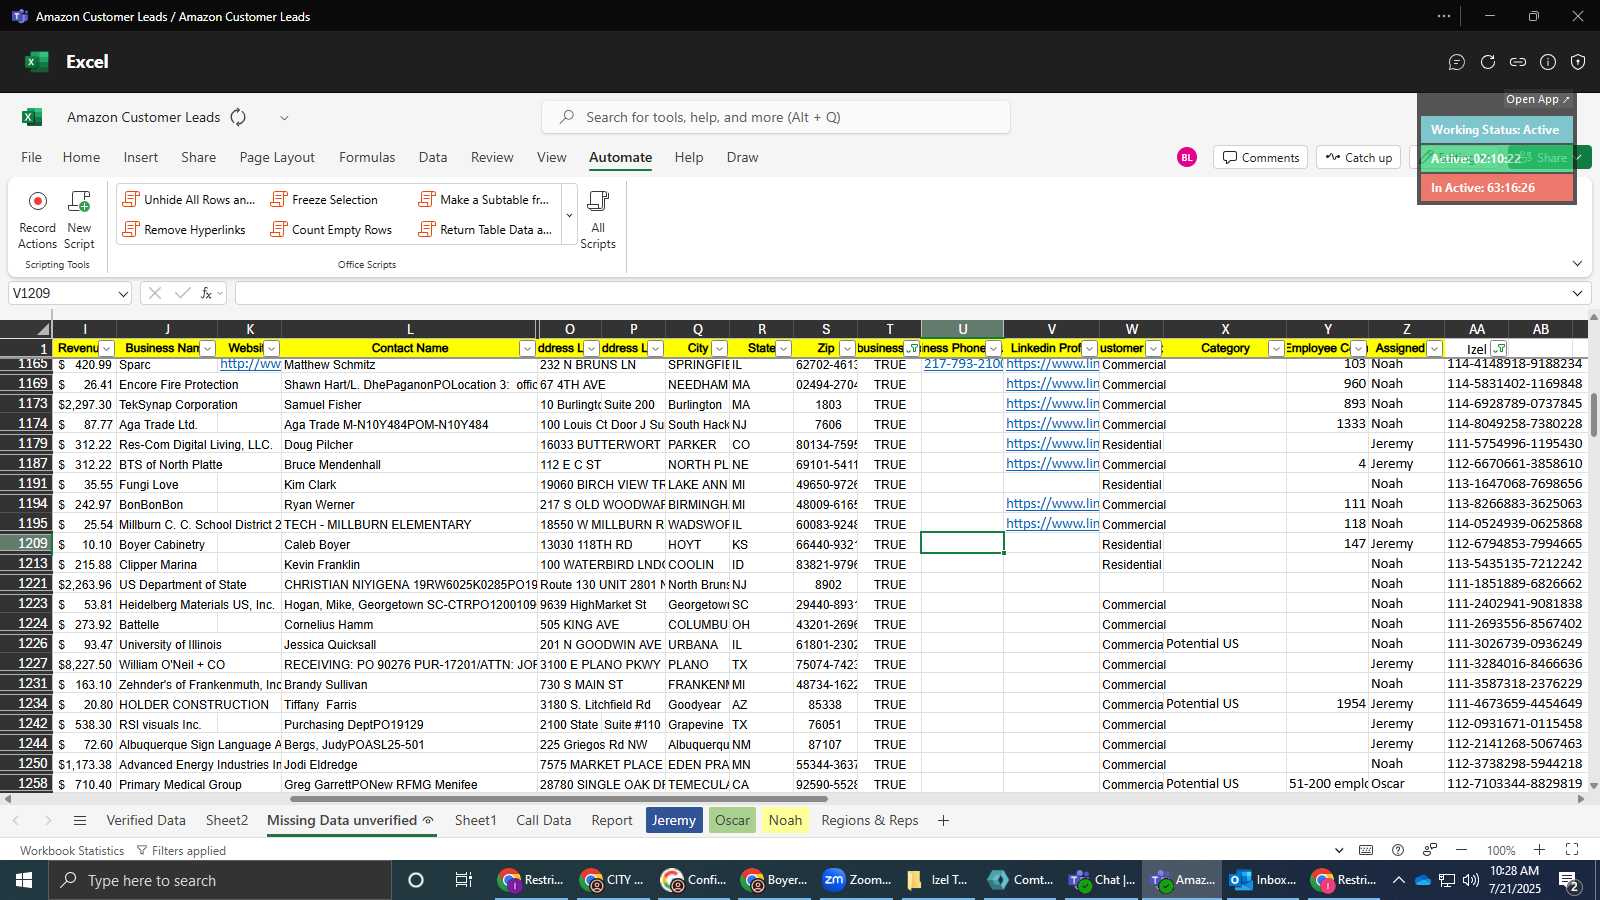
Task: Switch to the Draw ribbon tab
Action: click(742, 157)
